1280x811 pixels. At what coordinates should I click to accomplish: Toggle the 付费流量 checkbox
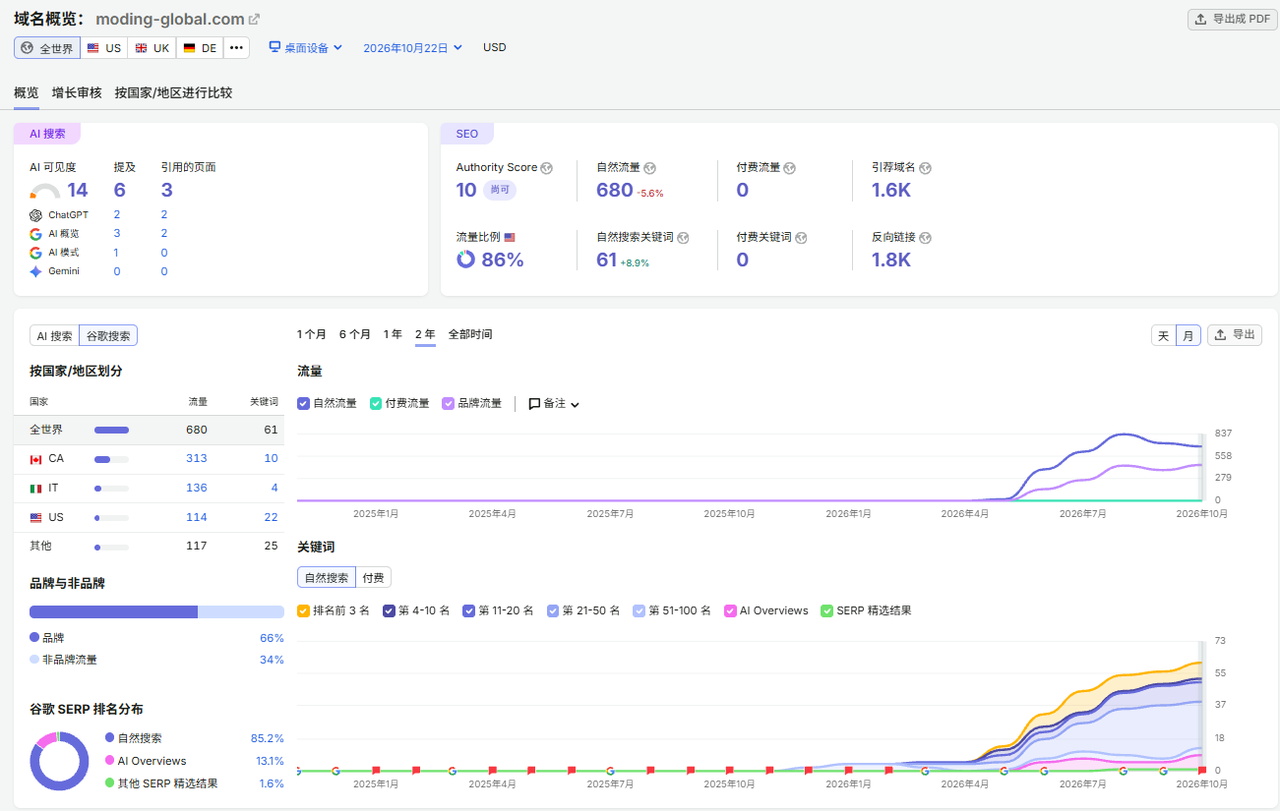click(376, 404)
